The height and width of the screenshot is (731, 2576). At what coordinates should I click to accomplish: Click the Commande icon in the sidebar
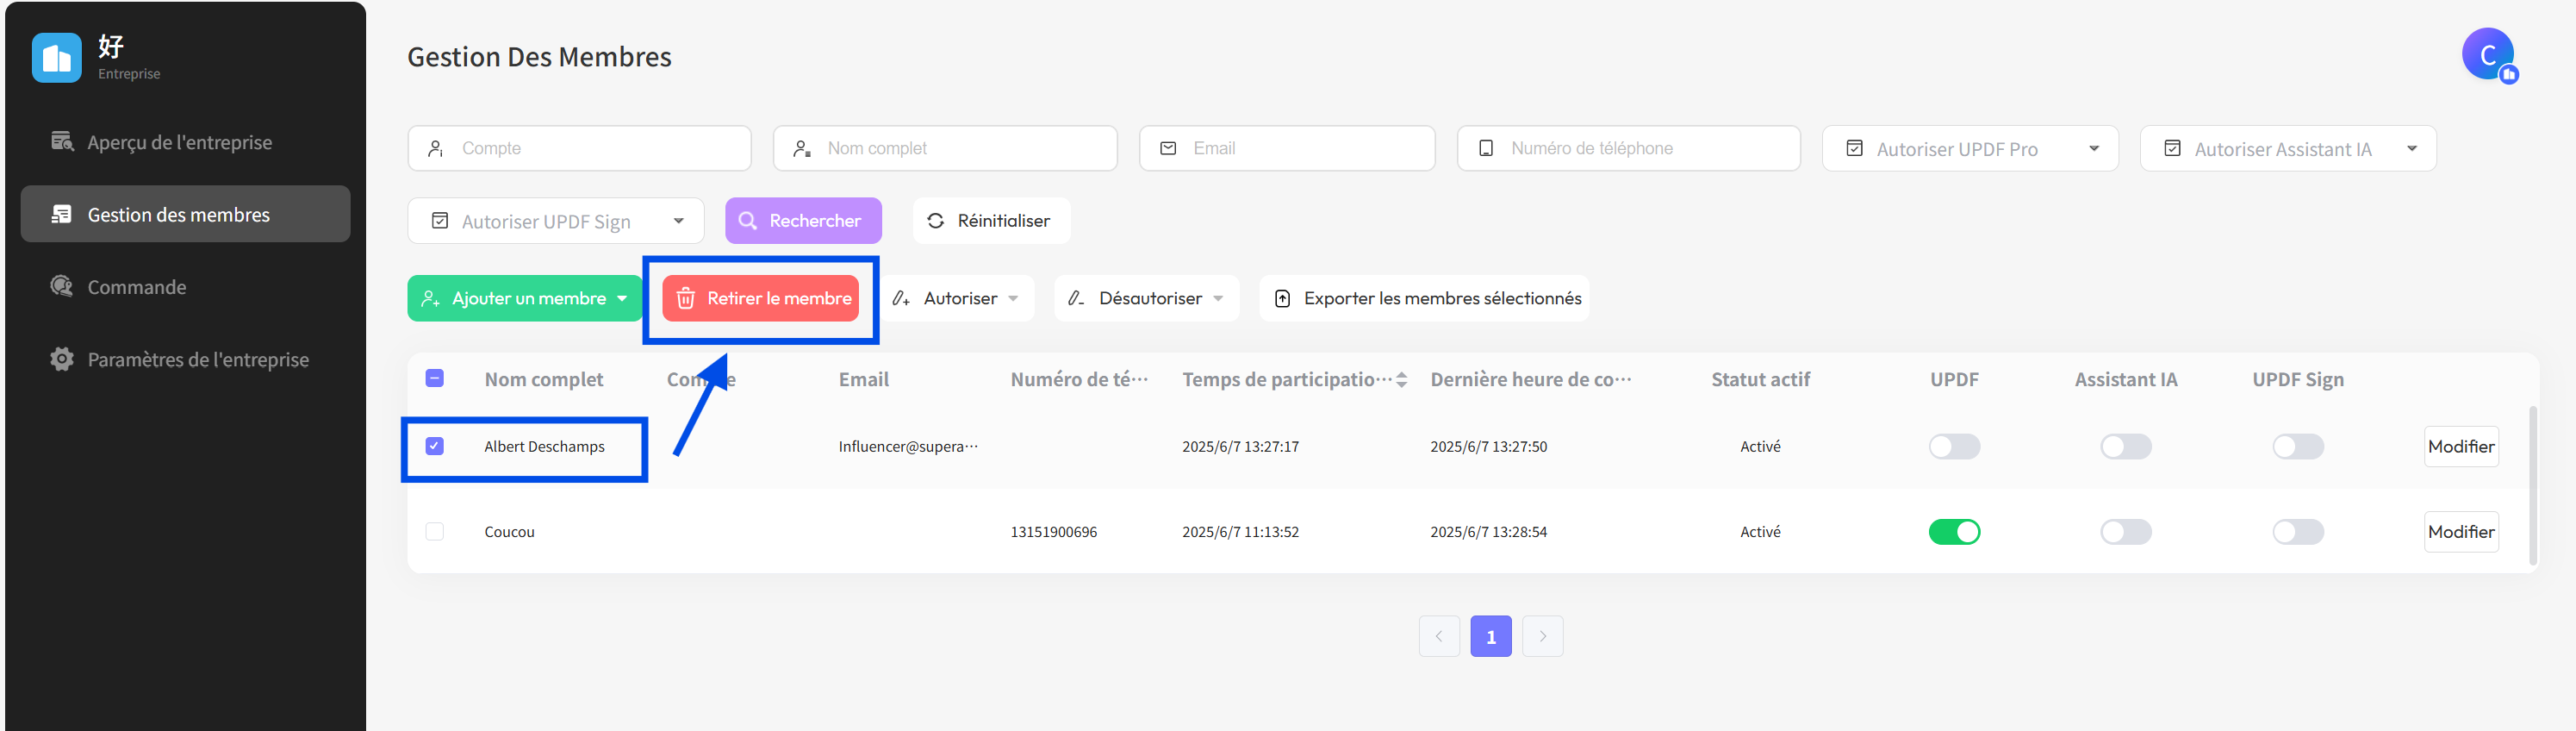62,287
